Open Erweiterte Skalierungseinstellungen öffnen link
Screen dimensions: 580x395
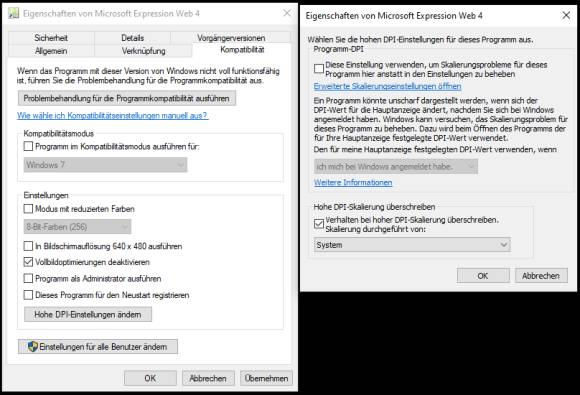point(387,87)
